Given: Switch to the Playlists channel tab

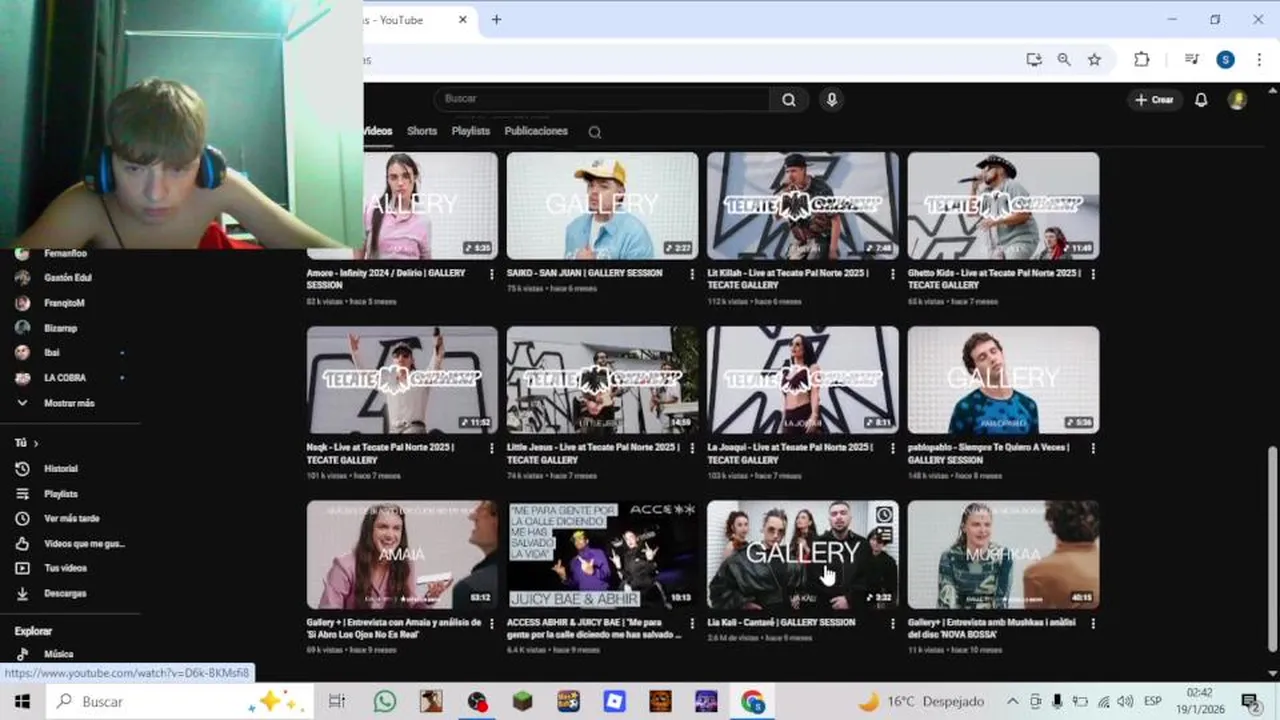Looking at the screenshot, I should pyautogui.click(x=470, y=131).
